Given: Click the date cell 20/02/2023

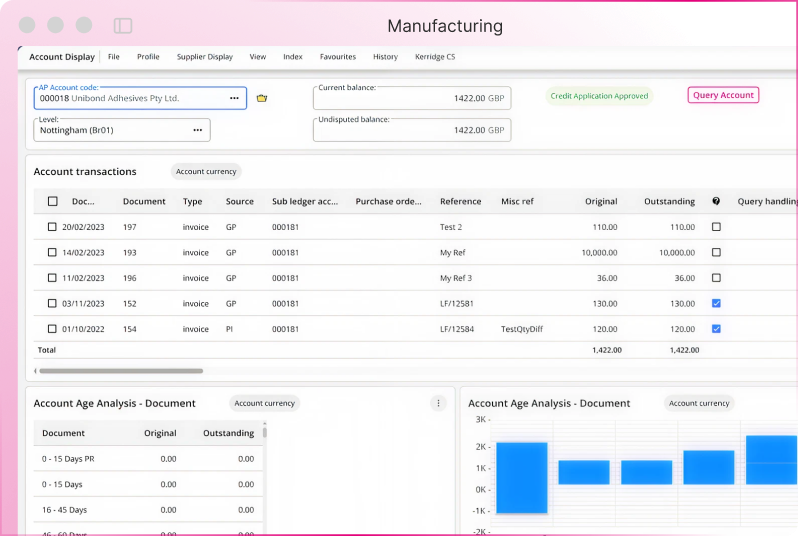Looking at the screenshot, I should (x=83, y=227).
